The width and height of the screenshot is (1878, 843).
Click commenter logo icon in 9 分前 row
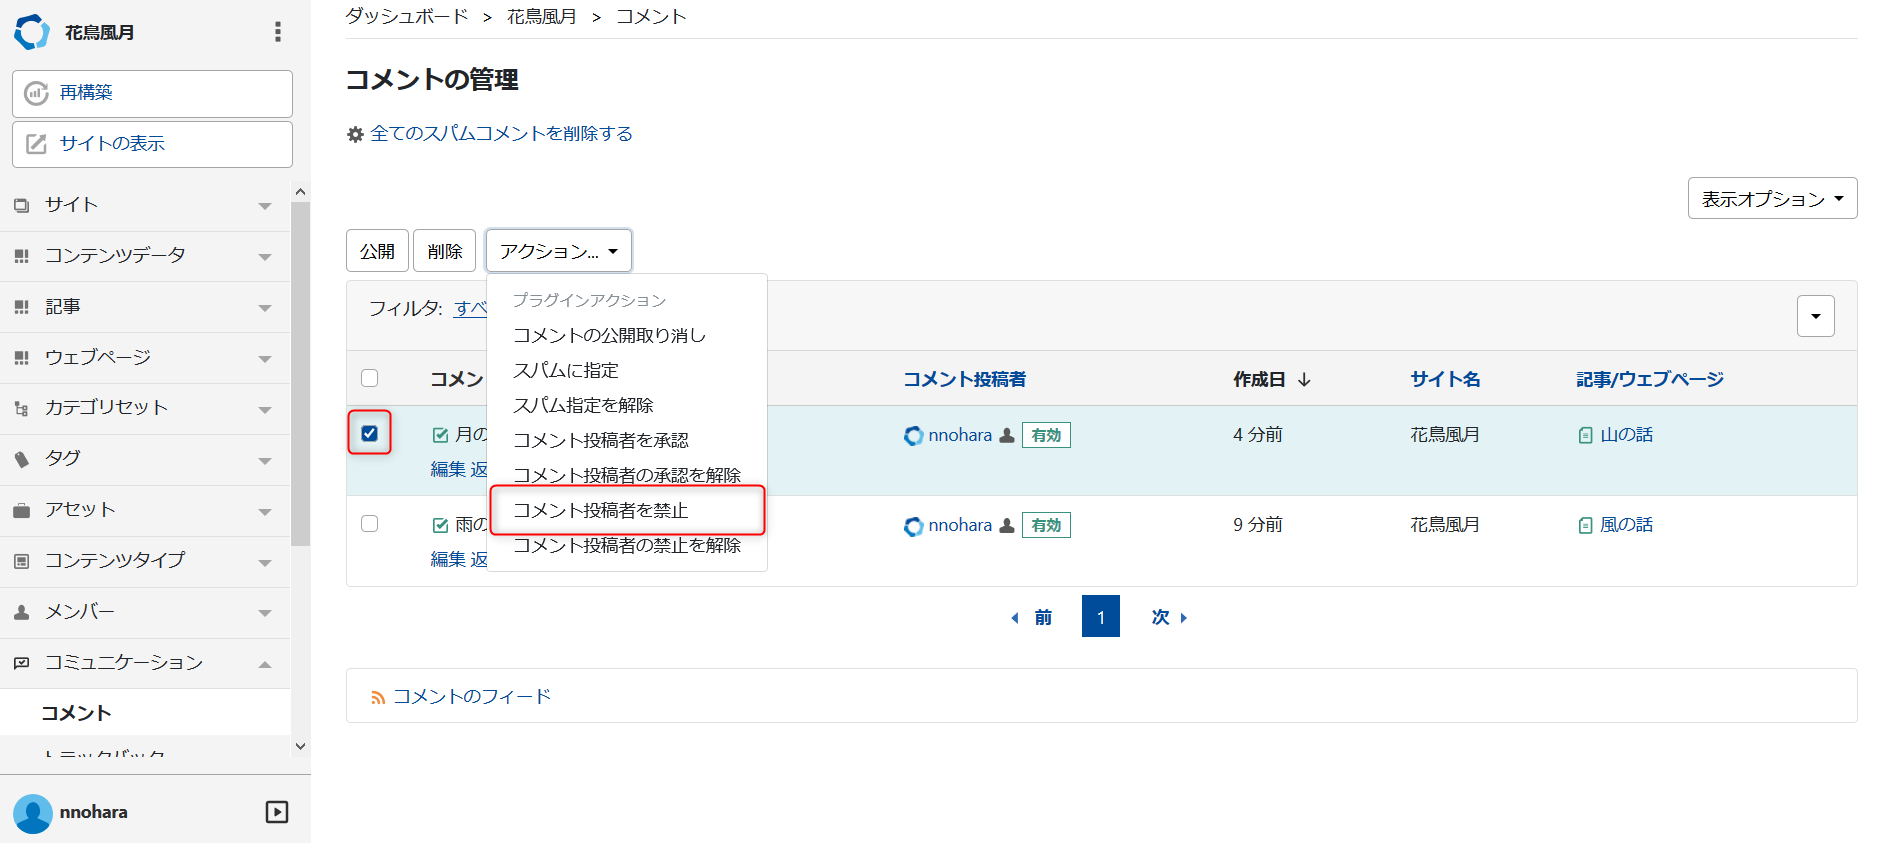[x=913, y=526]
